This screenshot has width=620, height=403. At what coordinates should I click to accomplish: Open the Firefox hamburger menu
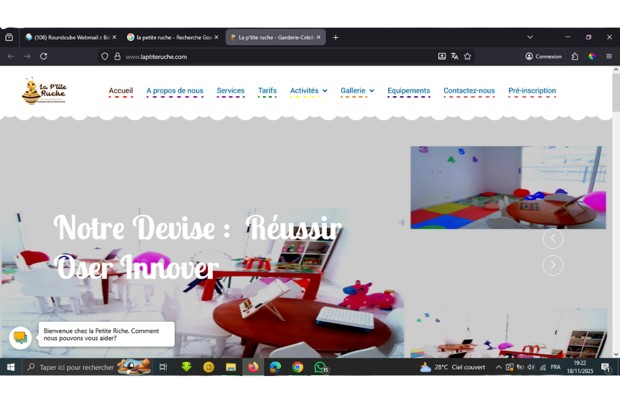(608, 56)
